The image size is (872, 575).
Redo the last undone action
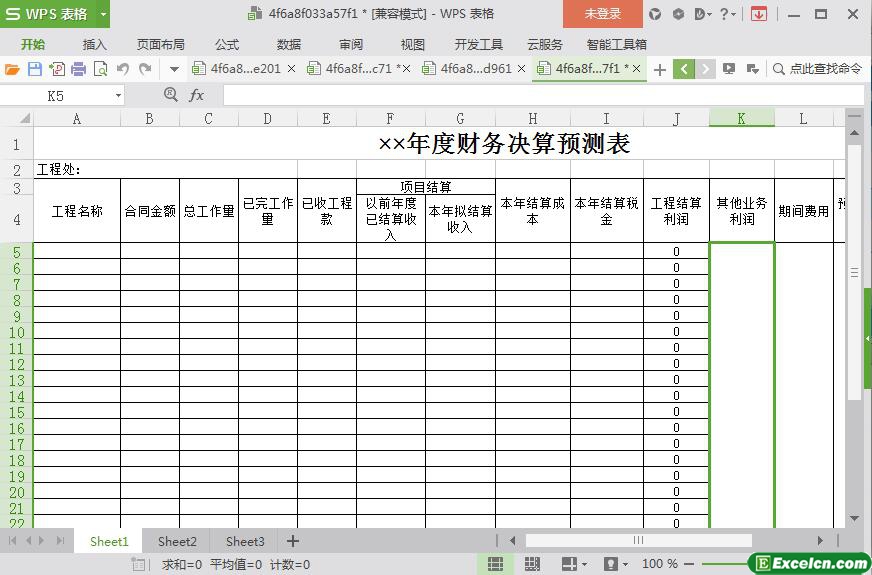145,69
